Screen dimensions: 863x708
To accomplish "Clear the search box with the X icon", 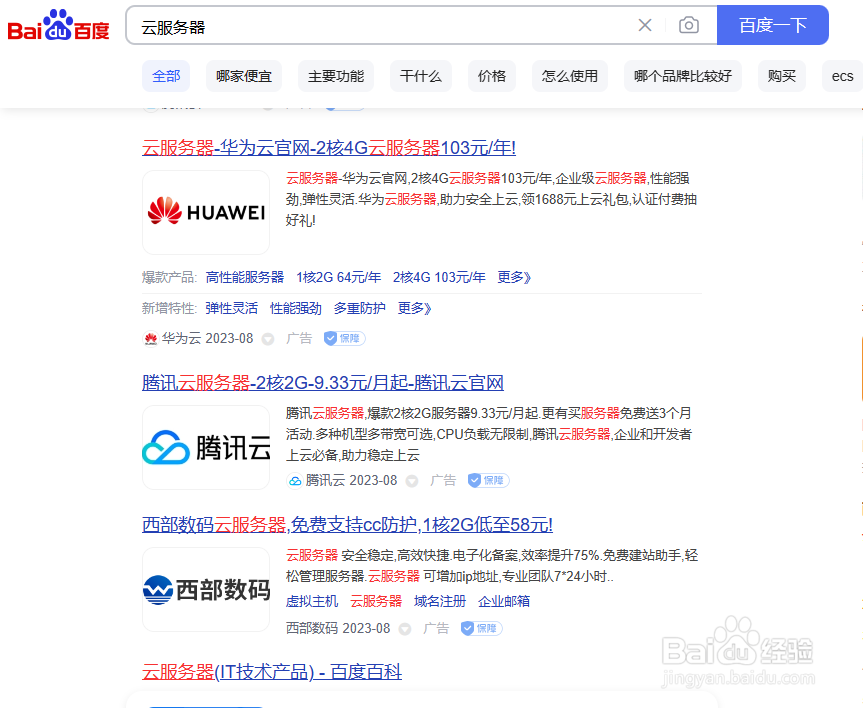I will 644,25.
